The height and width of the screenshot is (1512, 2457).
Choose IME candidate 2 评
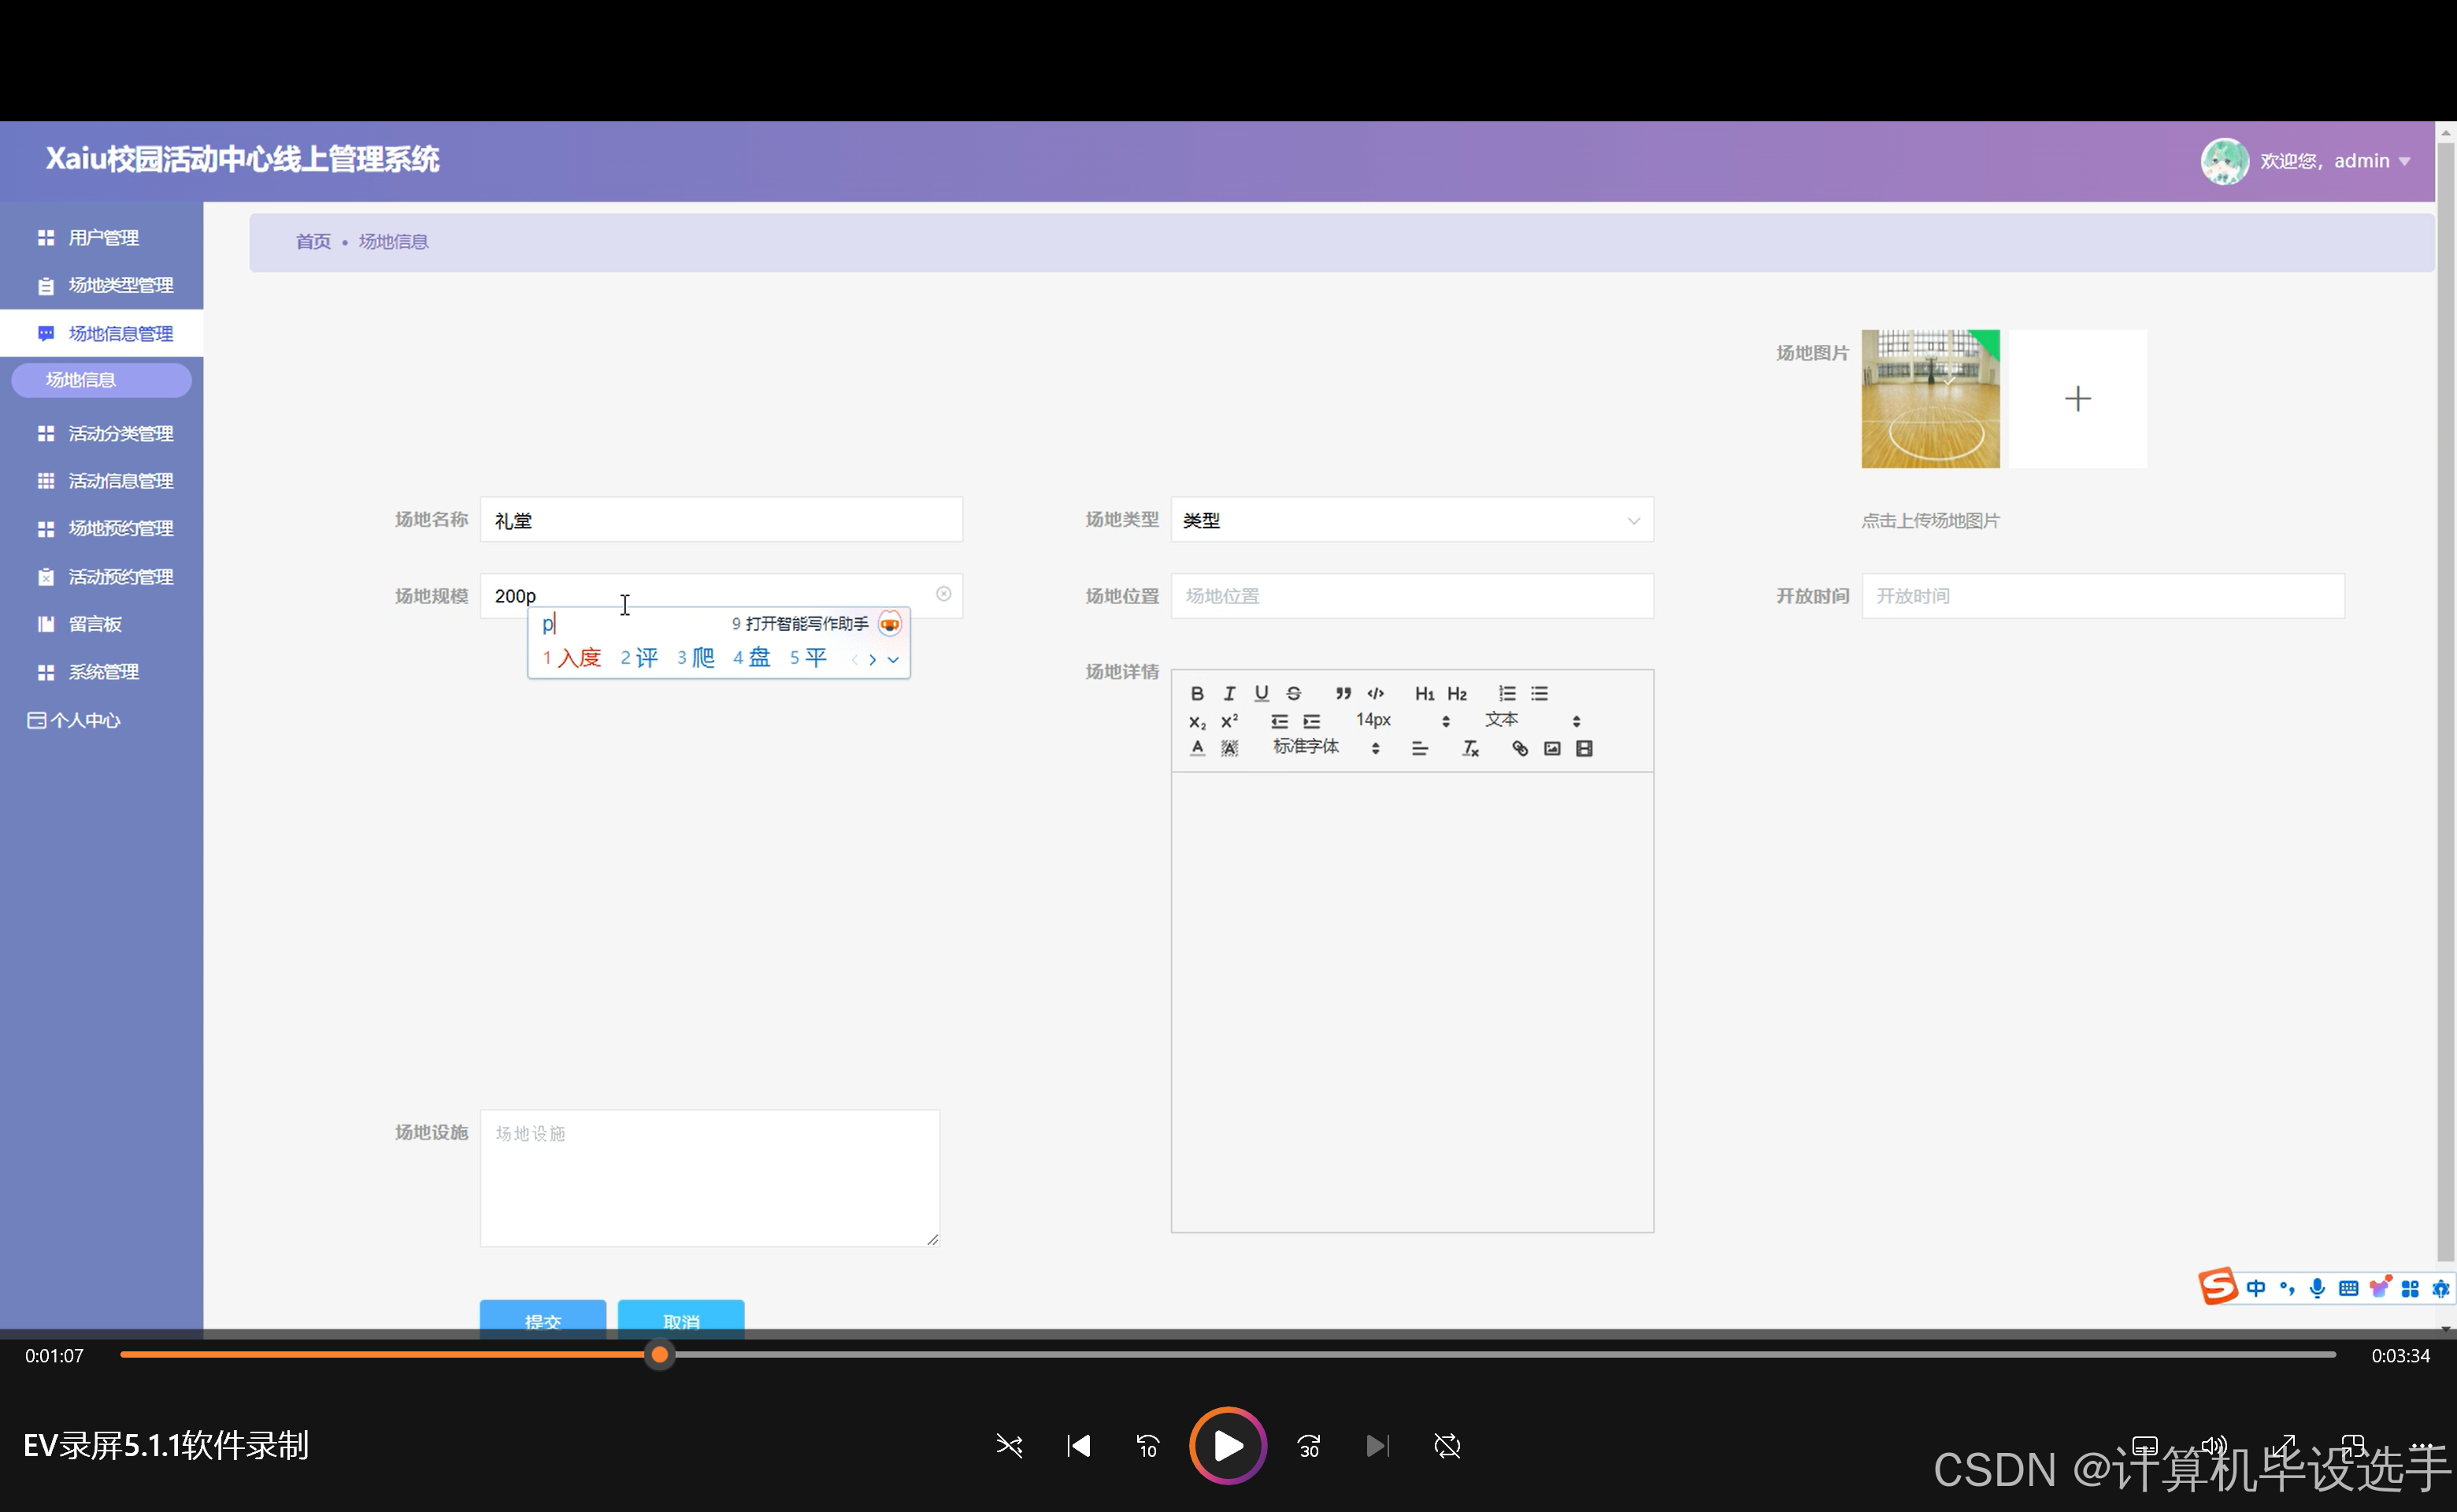point(639,658)
